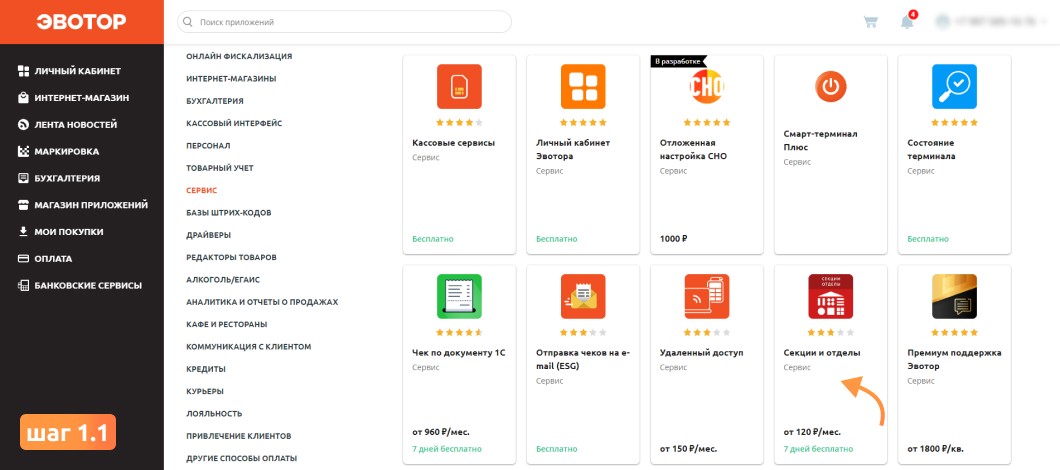The height and width of the screenshot is (470, 1060).
Task: Click the Премиум поддержка Эвотор icon
Action: (954, 296)
